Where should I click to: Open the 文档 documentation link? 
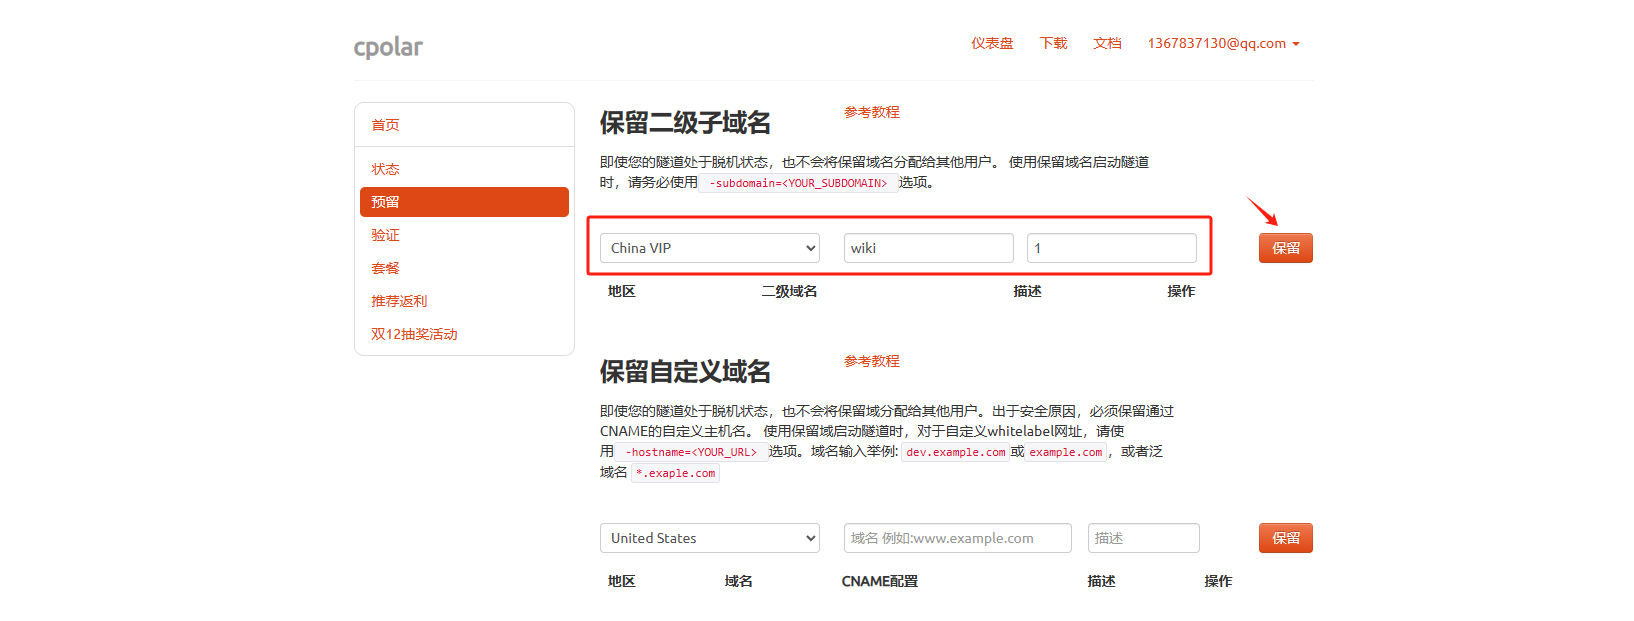[x=1107, y=43]
